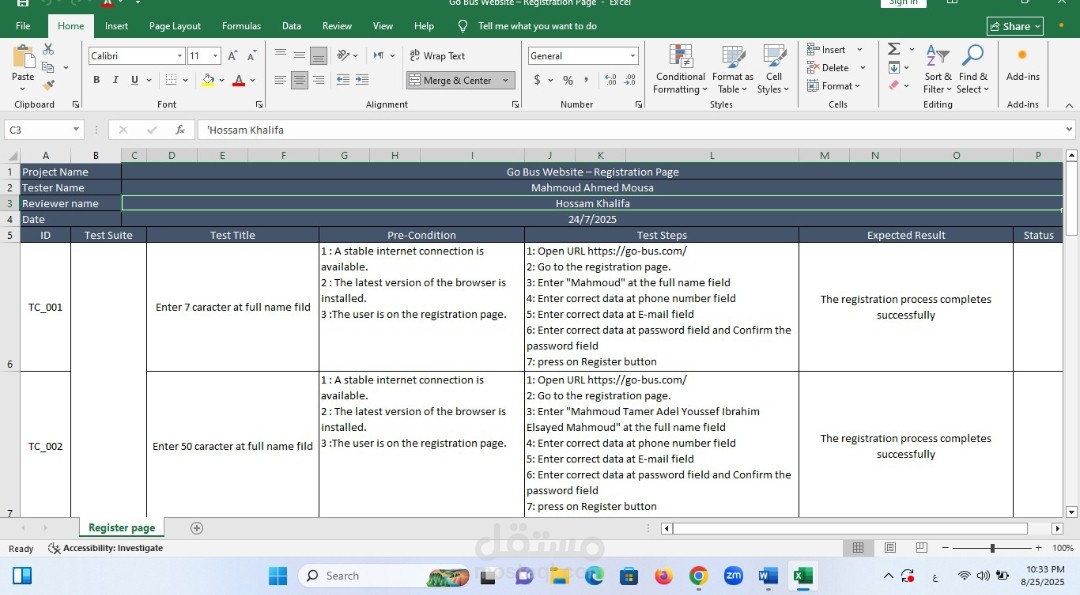Viewport: 1080px width, 595px height.
Task: Click Find & Select magnifier icon
Action: coord(972,68)
